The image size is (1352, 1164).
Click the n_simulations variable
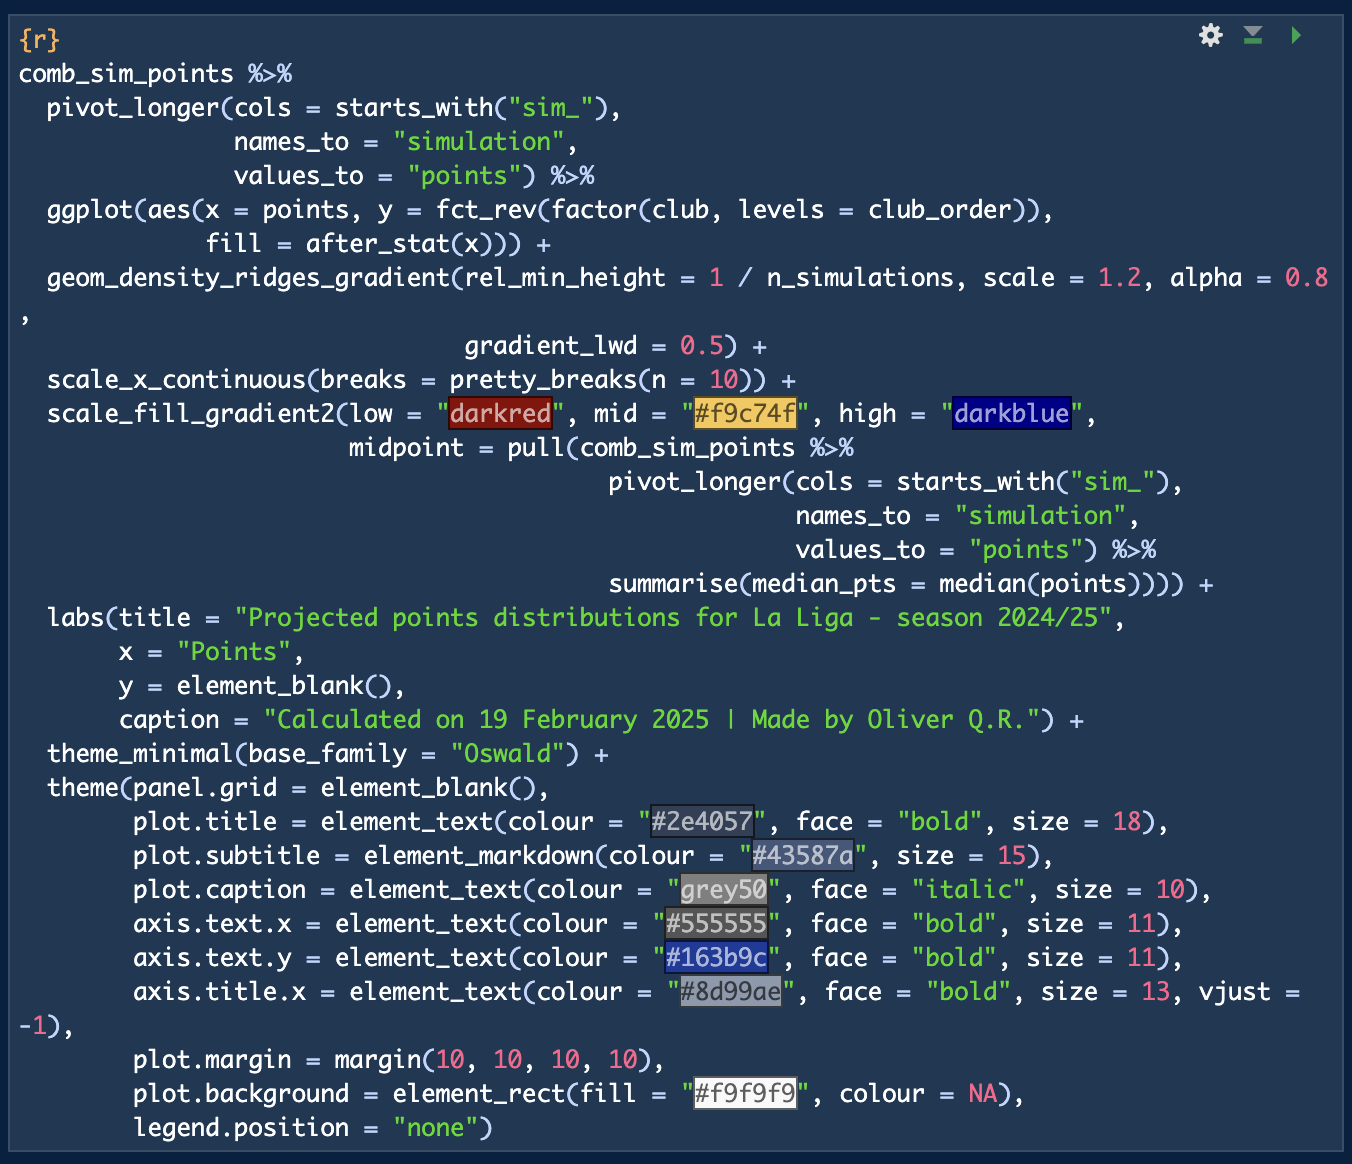click(x=860, y=277)
